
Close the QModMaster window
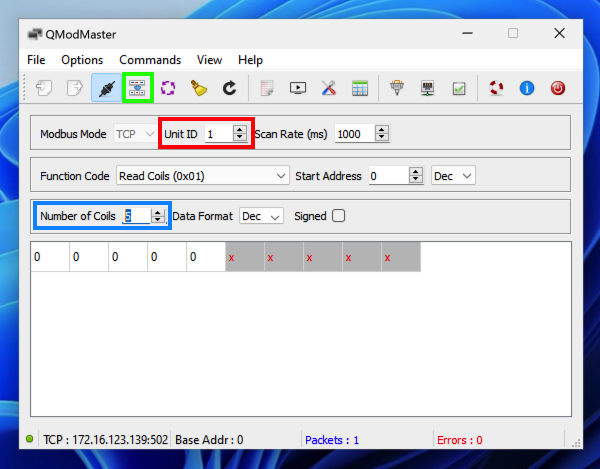559,33
